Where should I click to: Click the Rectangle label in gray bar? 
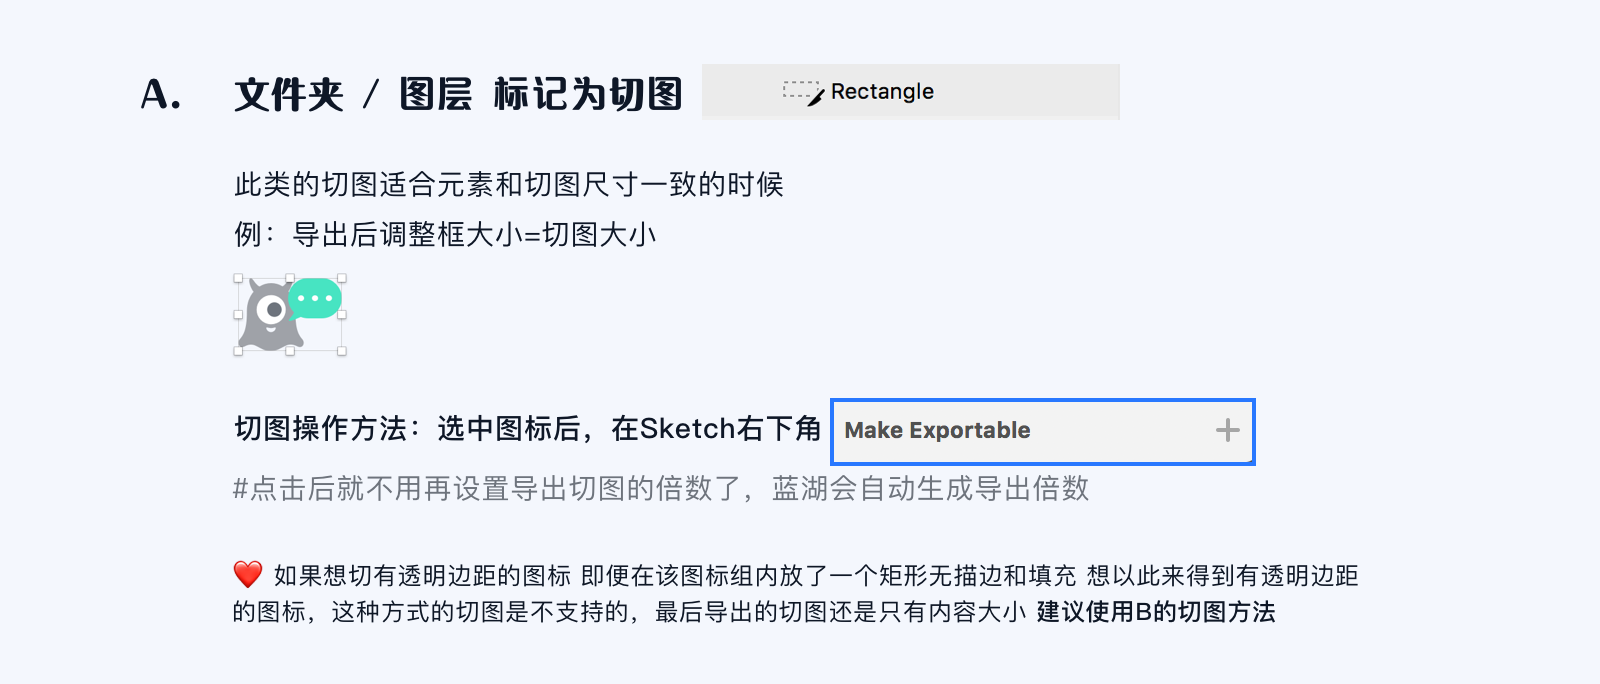coord(882,92)
